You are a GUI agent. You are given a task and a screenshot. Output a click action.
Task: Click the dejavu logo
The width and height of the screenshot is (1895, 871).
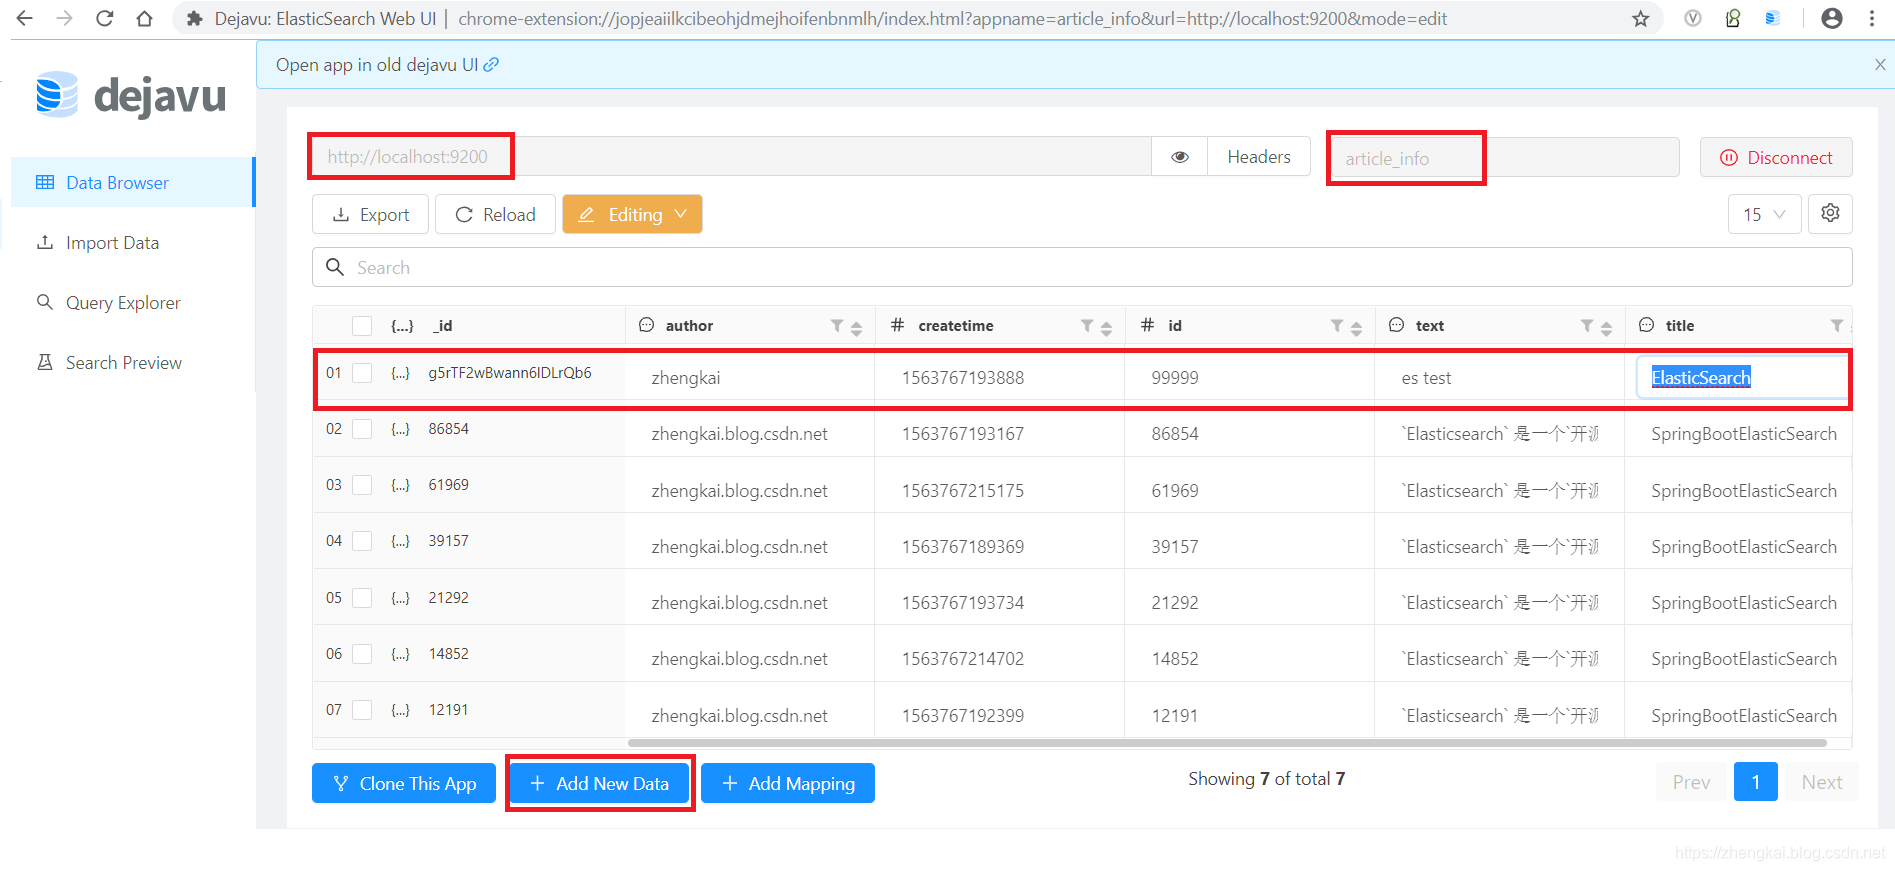click(x=131, y=95)
